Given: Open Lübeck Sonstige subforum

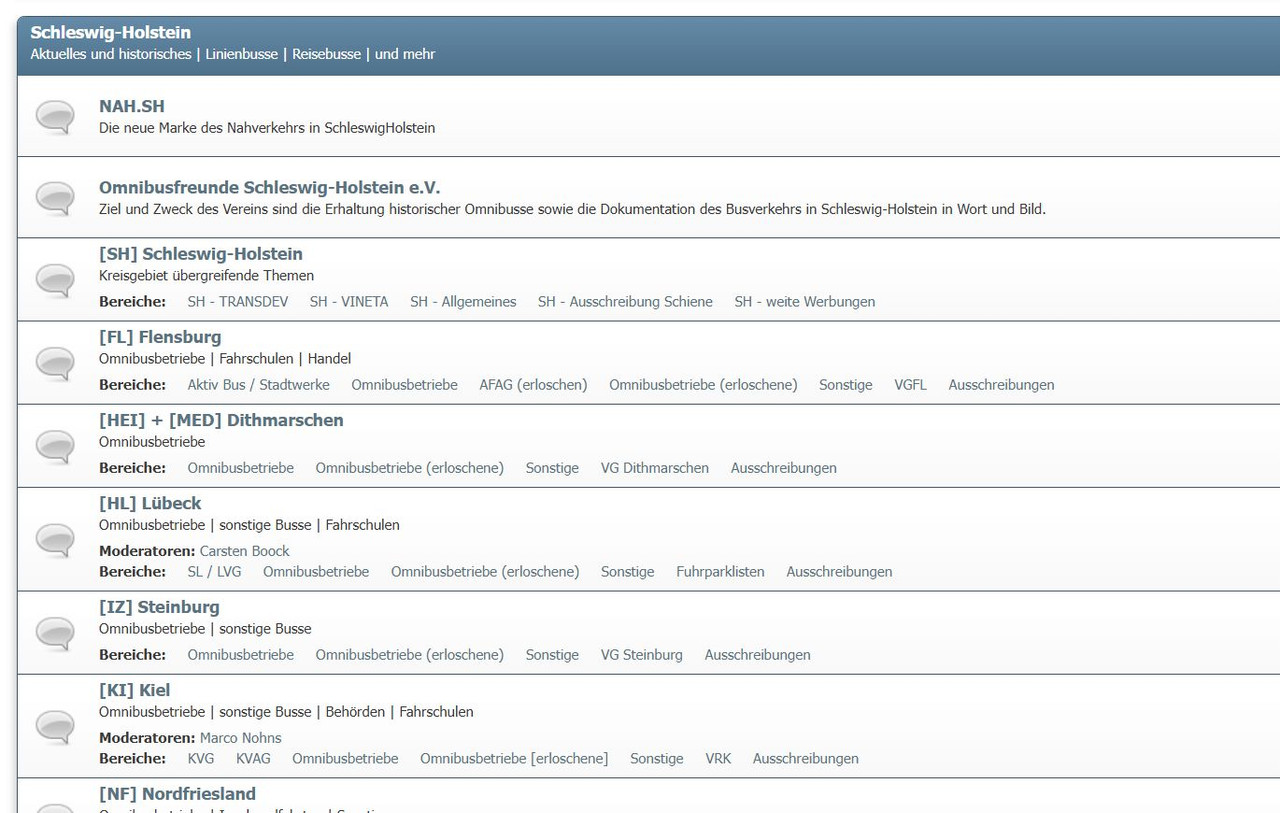Looking at the screenshot, I should pyautogui.click(x=628, y=571).
